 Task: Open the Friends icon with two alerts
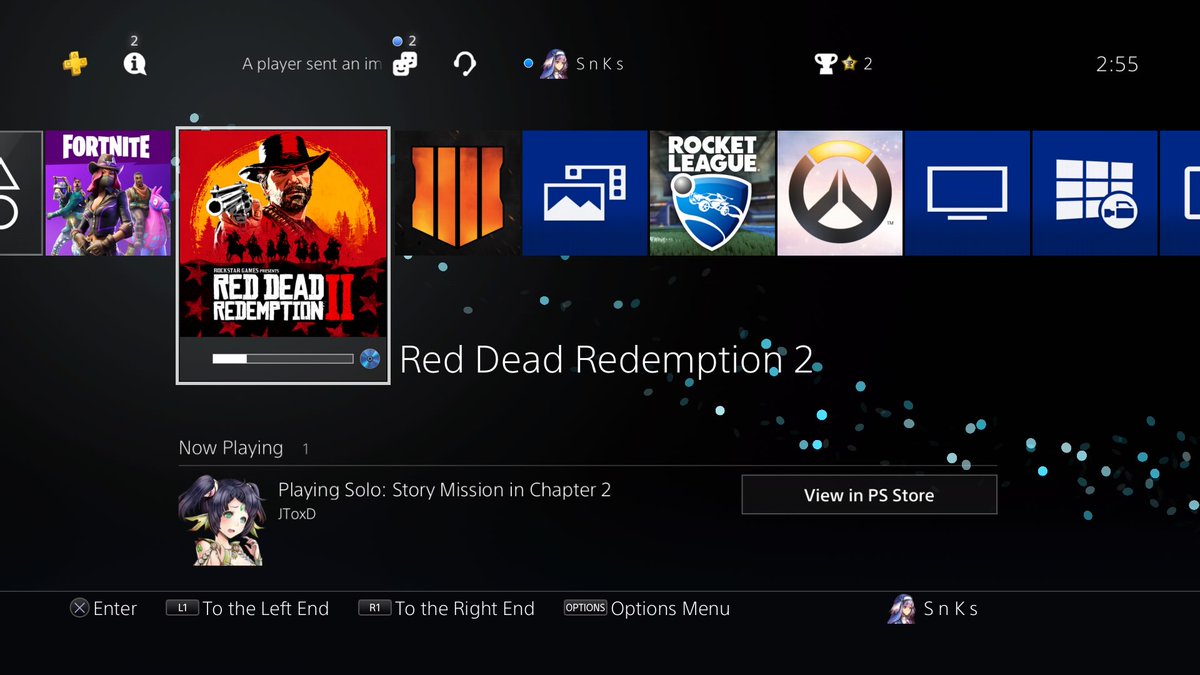405,63
